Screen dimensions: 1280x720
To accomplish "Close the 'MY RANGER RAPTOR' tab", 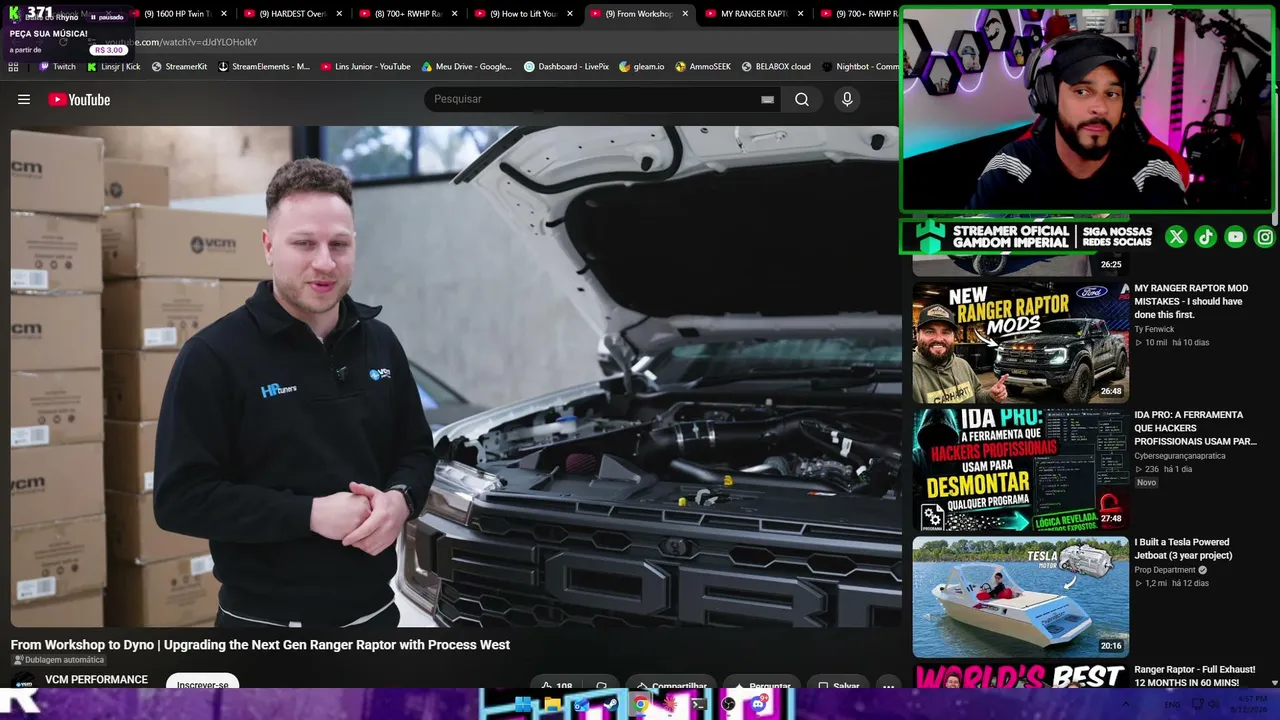I will click(x=801, y=14).
